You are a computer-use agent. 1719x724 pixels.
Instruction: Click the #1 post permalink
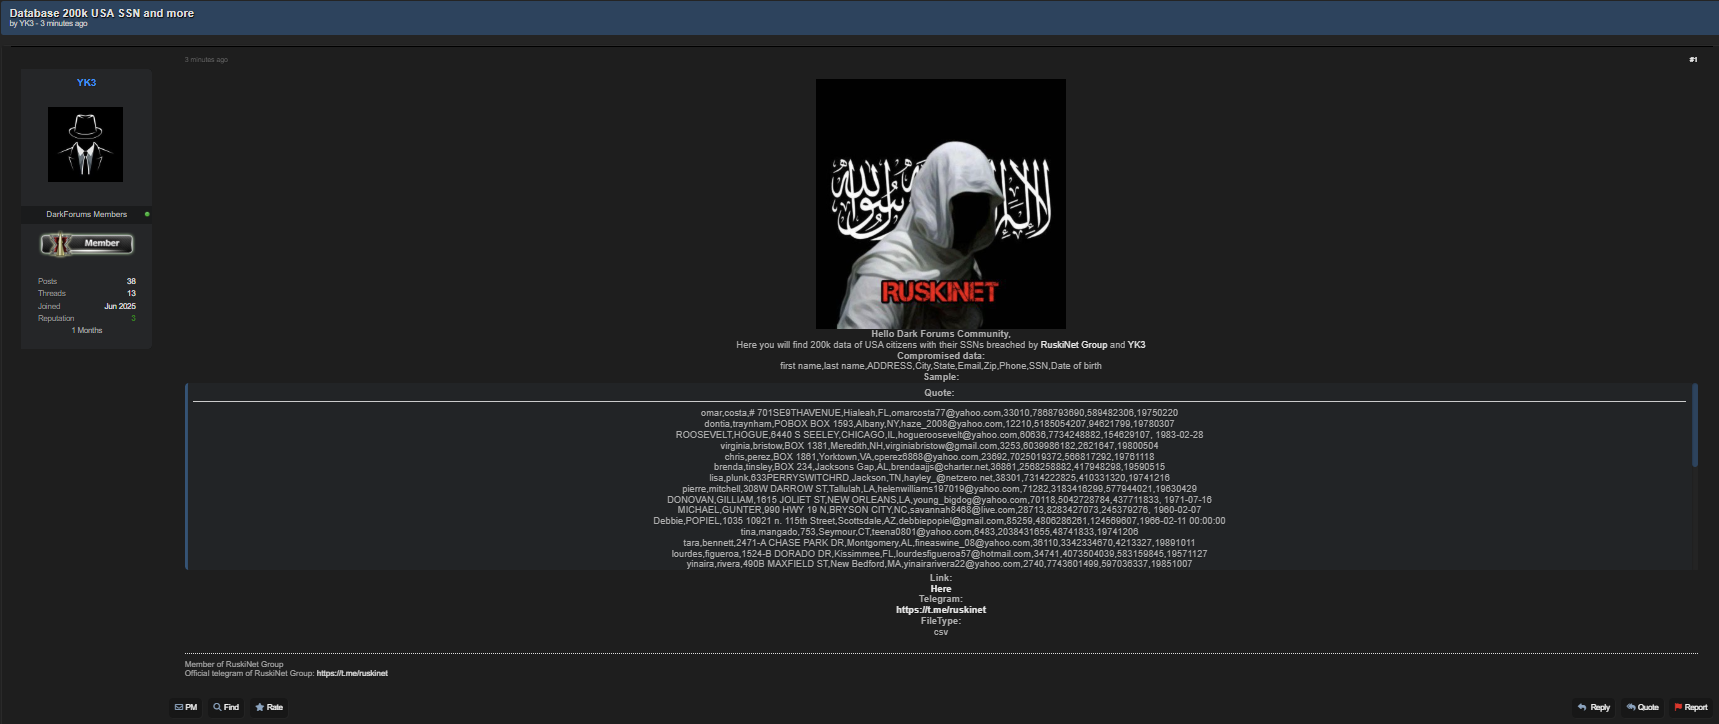(x=1693, y=60)
